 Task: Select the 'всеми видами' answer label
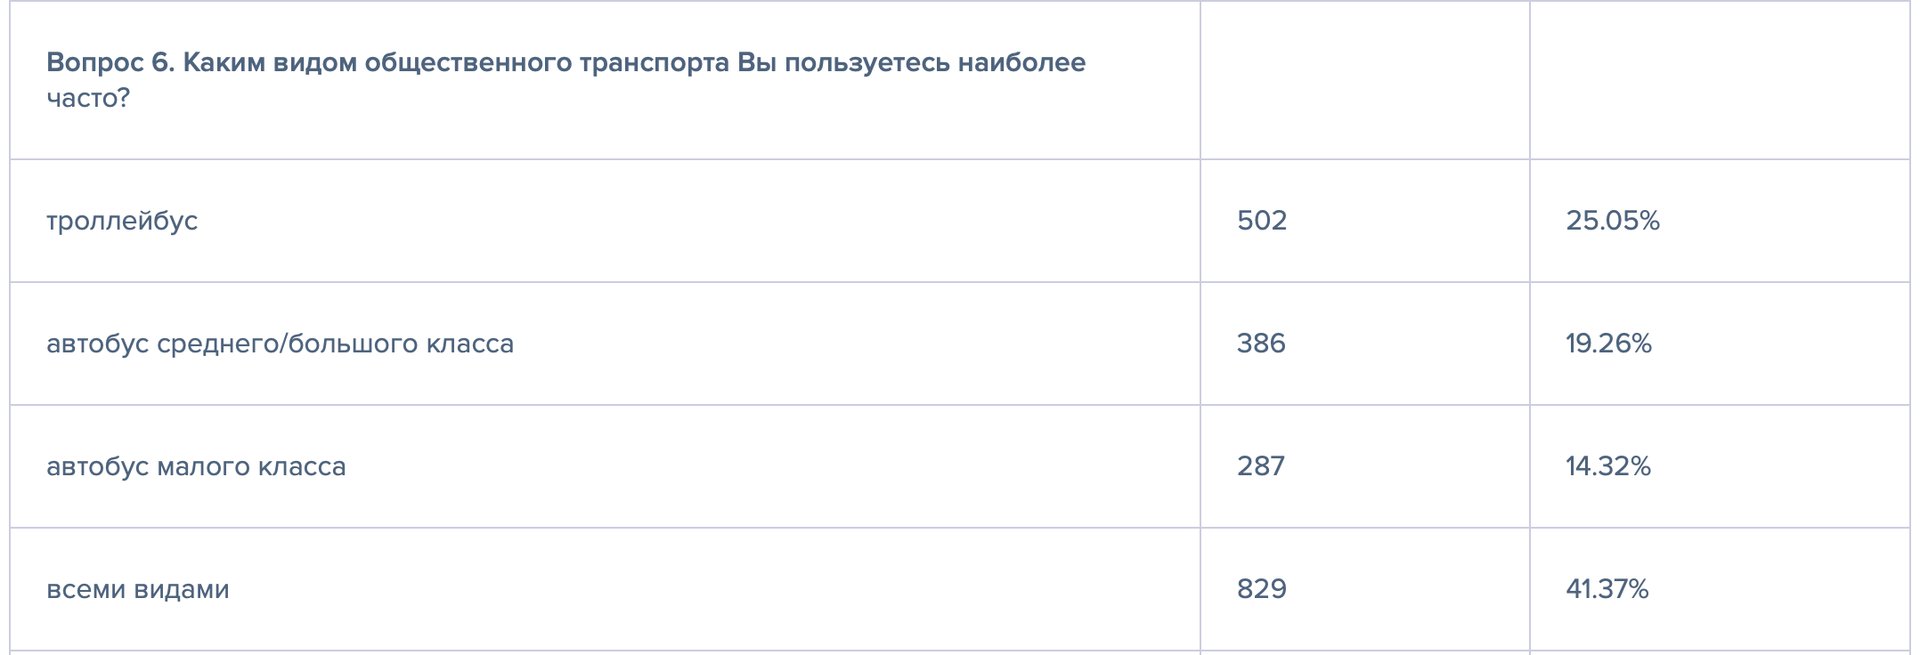(x=138, y=590)
